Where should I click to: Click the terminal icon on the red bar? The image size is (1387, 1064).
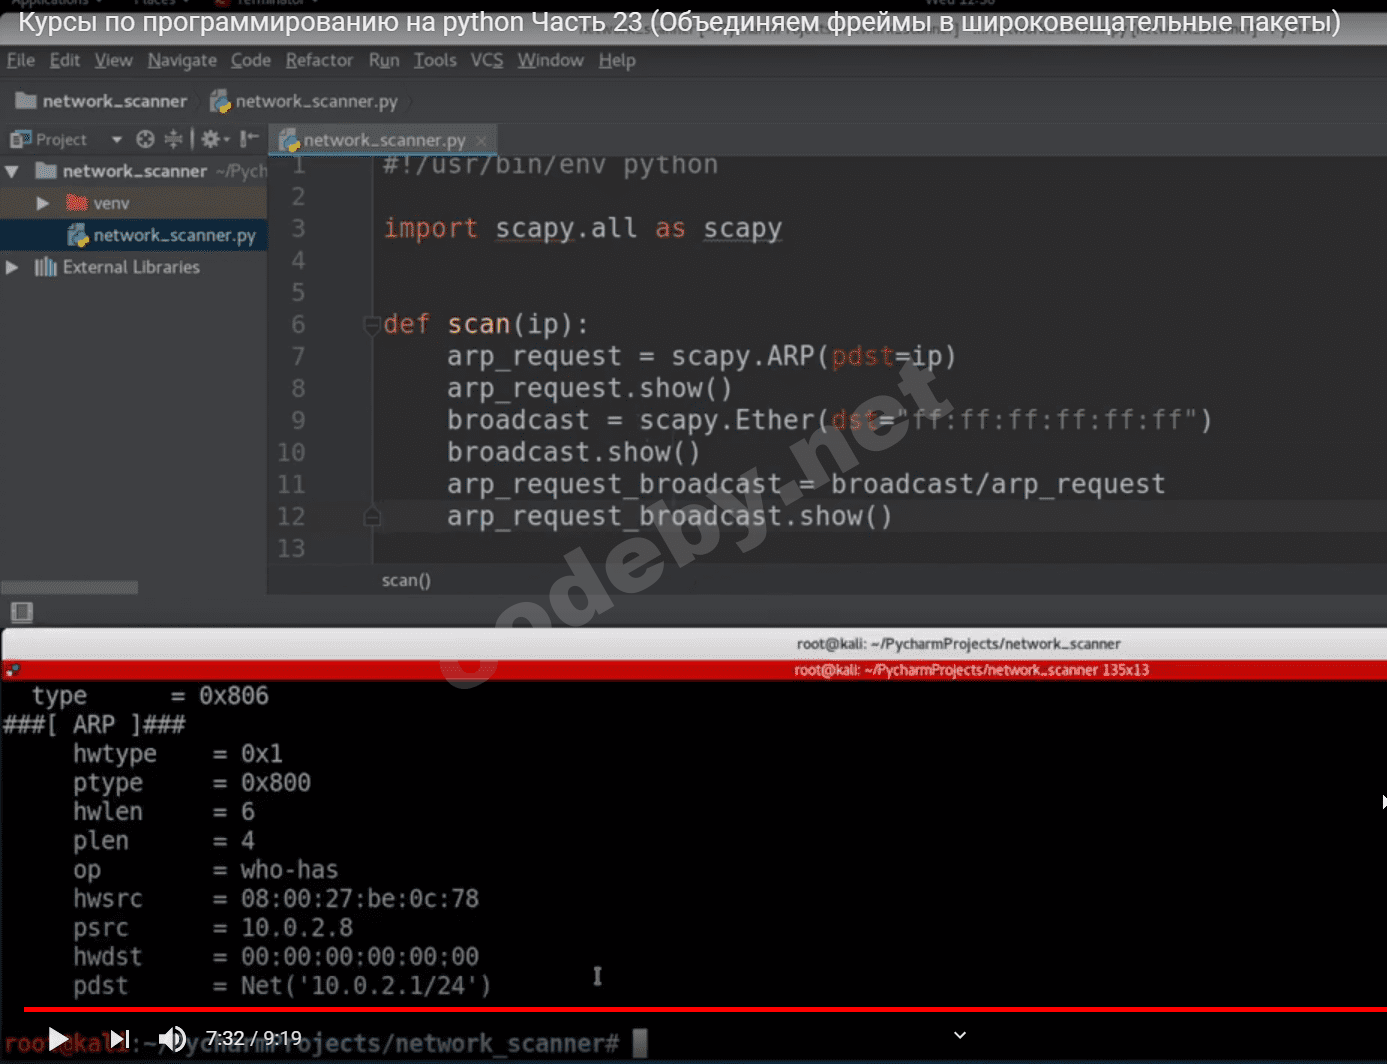[11, 670]
